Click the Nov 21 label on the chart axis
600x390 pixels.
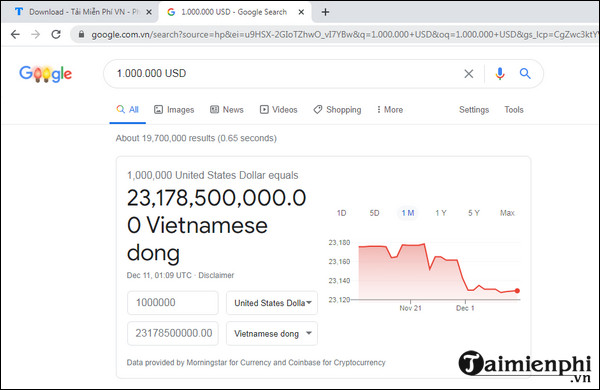click(x=410, y=308)
